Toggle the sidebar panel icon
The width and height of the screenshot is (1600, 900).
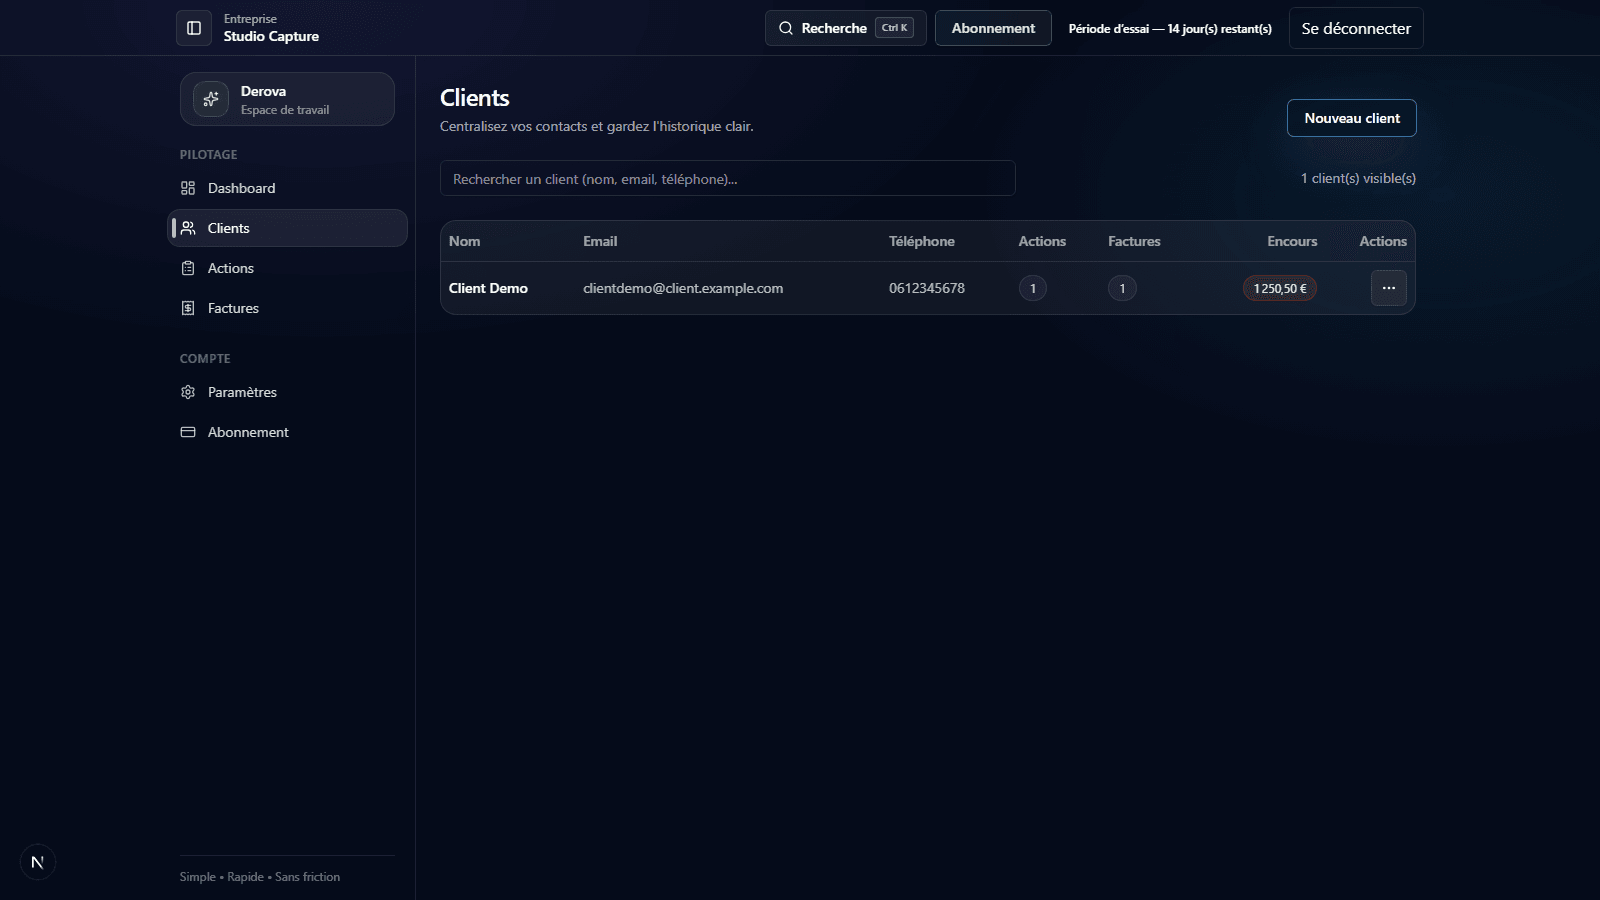[x=194, y=28]
